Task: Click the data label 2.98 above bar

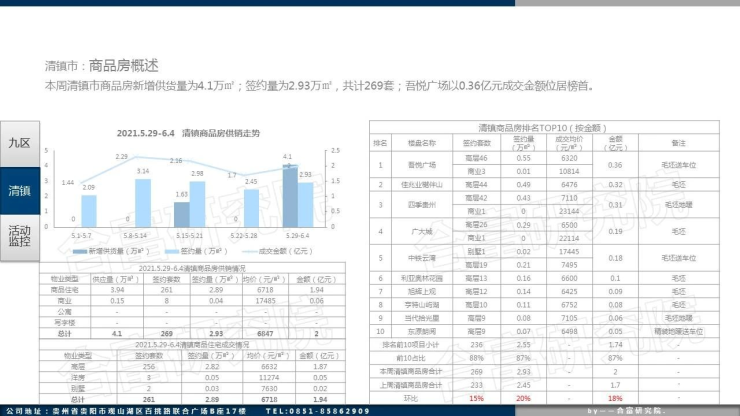Action: pyautogui.click(x=197, y=174)
